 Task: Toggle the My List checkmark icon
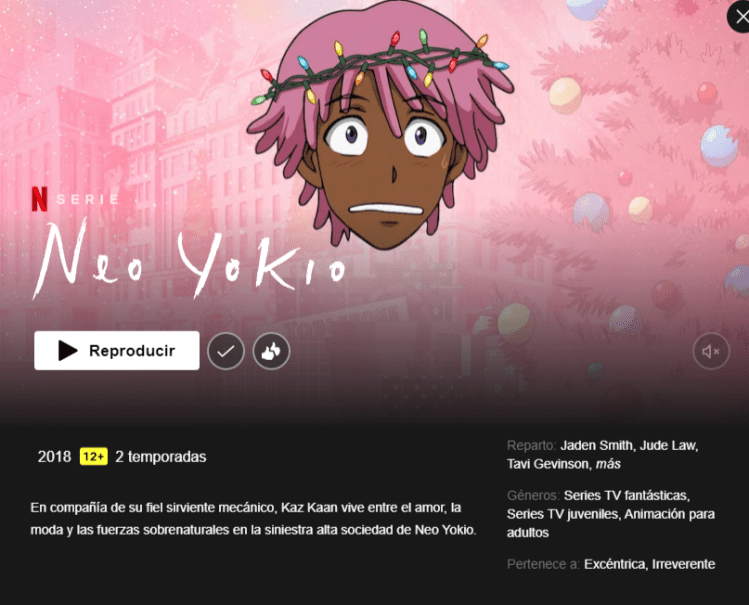(x=225, y=351)
